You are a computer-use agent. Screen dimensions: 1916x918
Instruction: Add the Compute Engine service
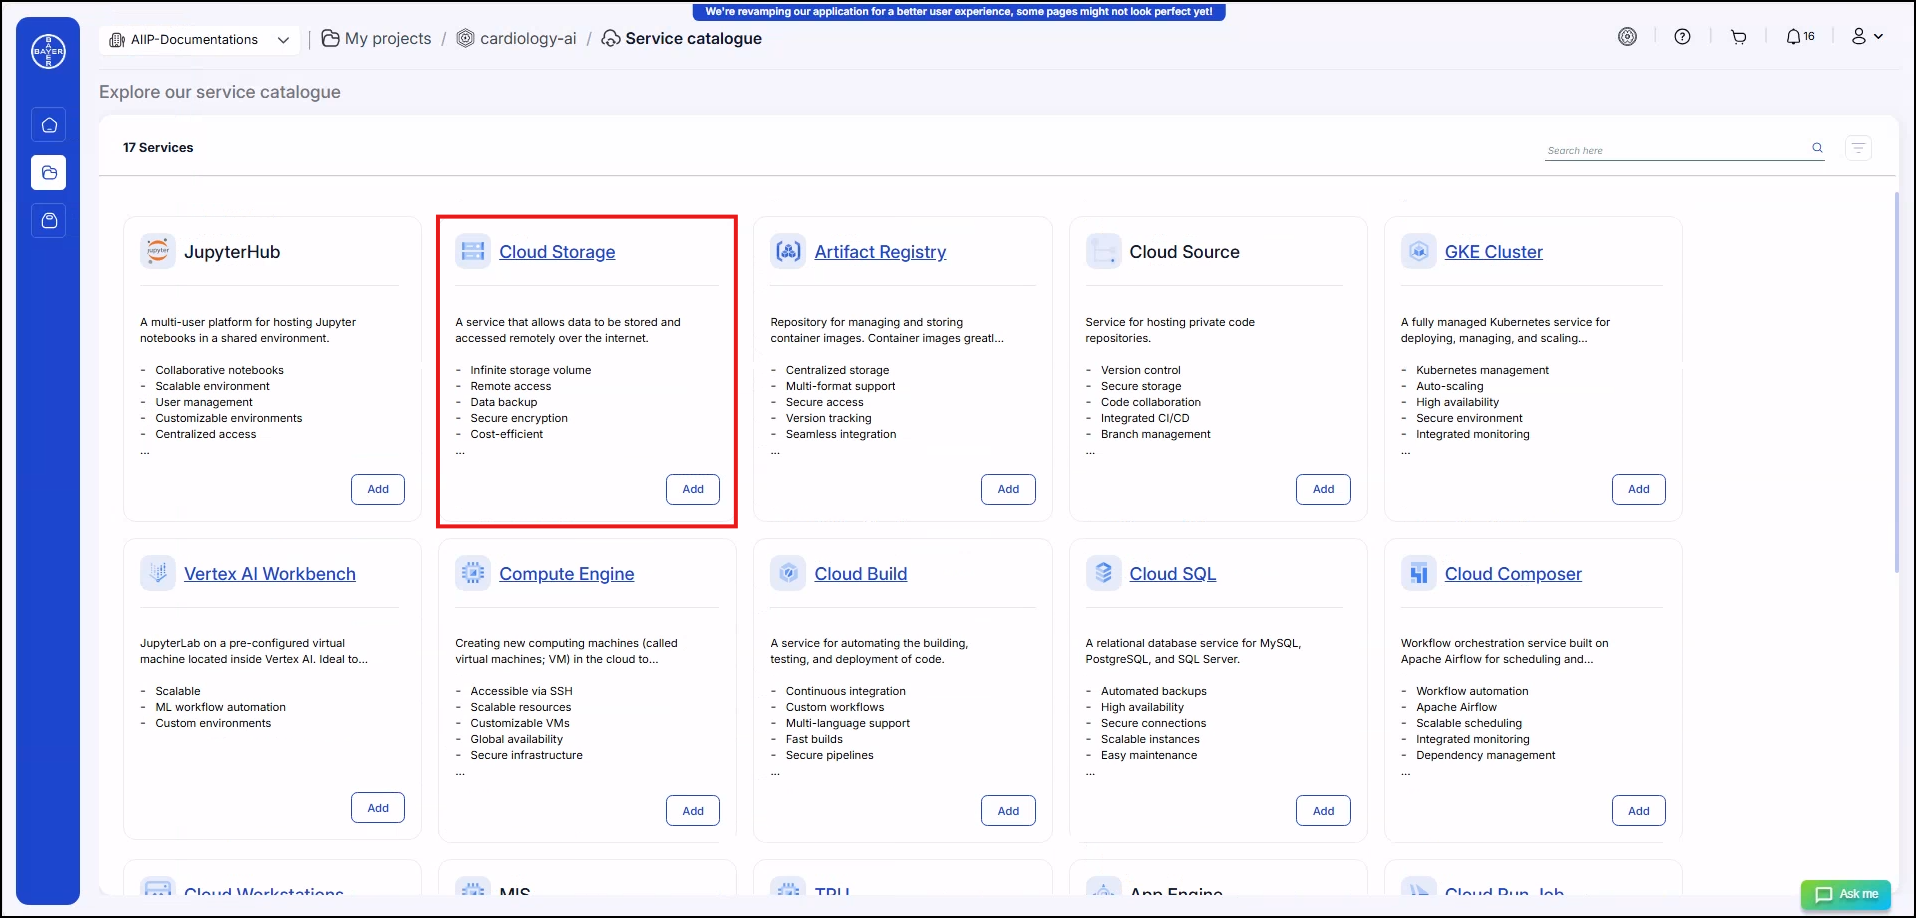(693, 811)
